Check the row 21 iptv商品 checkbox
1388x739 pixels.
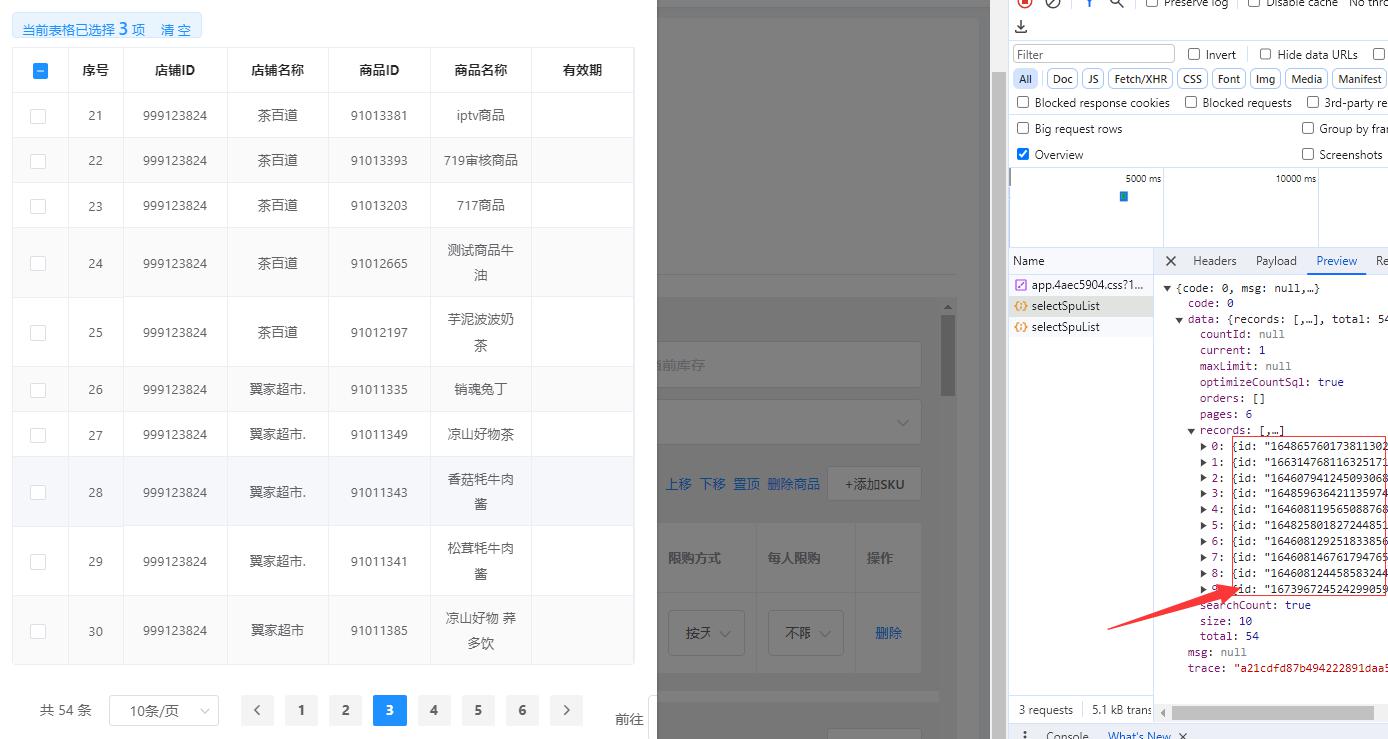point(38,116)
